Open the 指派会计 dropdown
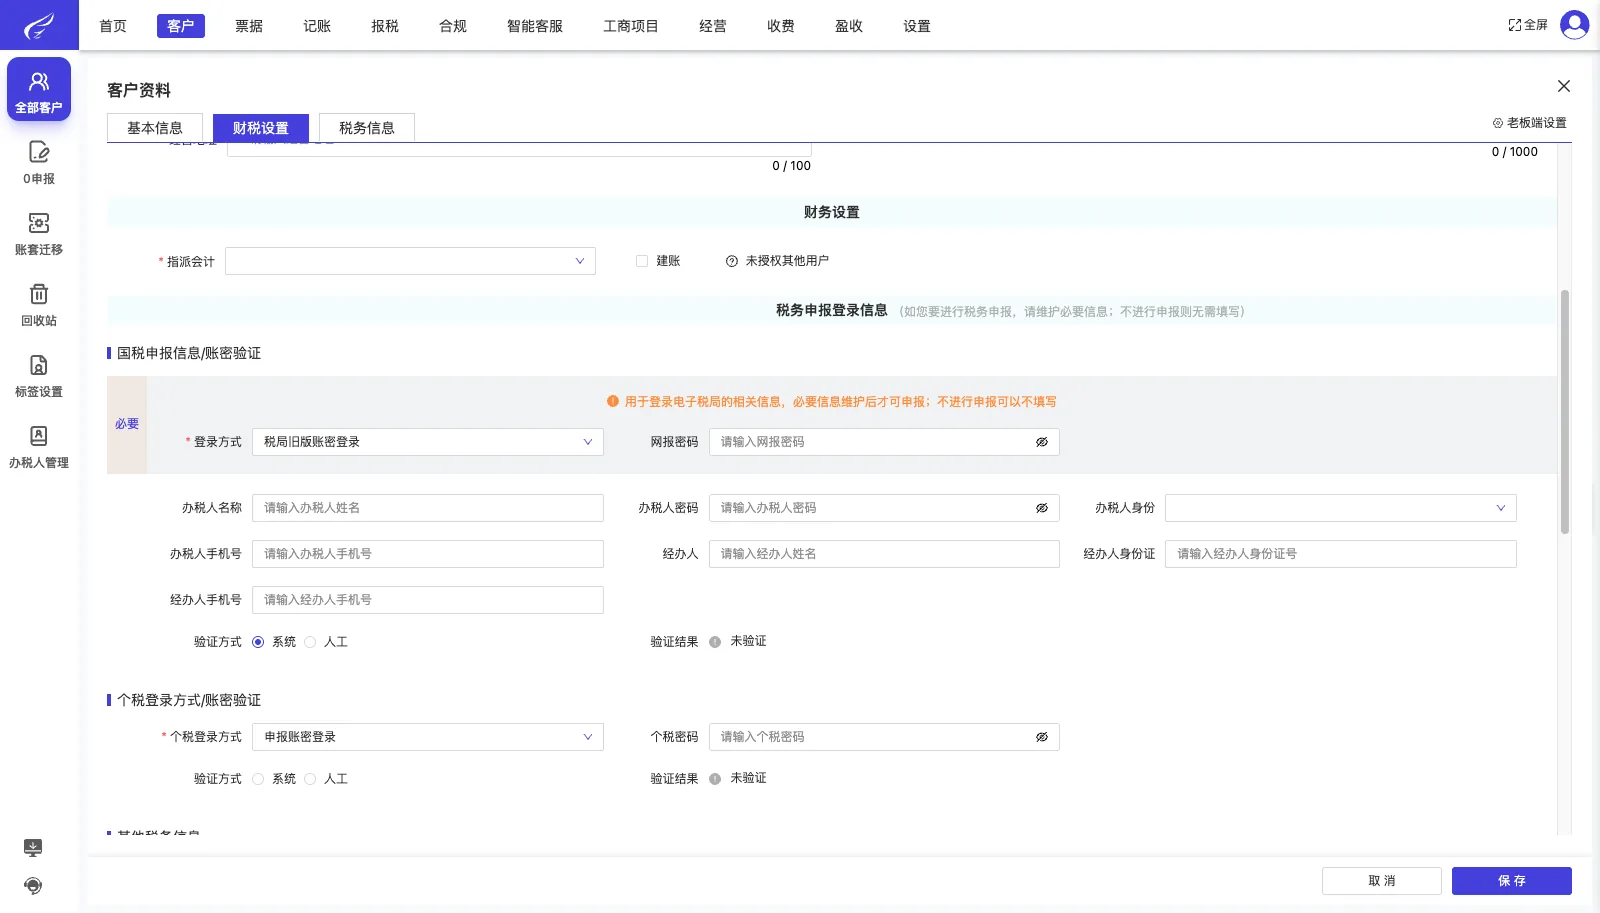Image resolution: width=1600 pixels, height=913 pixels. (x=410, y=261)
